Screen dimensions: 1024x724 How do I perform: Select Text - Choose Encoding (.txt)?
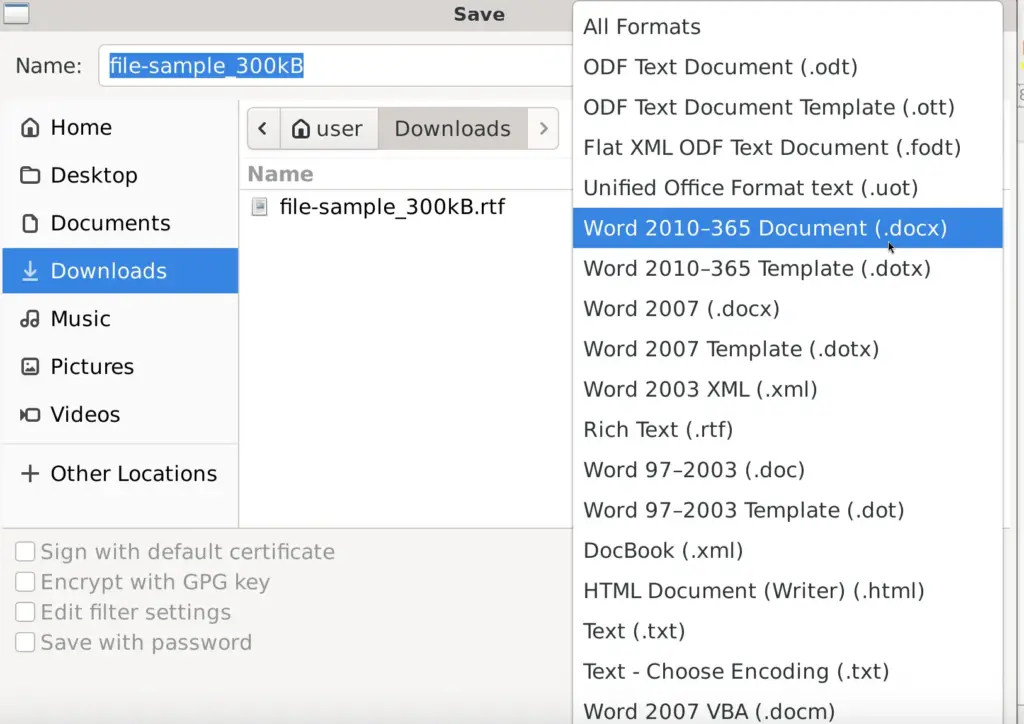(788, 671)
